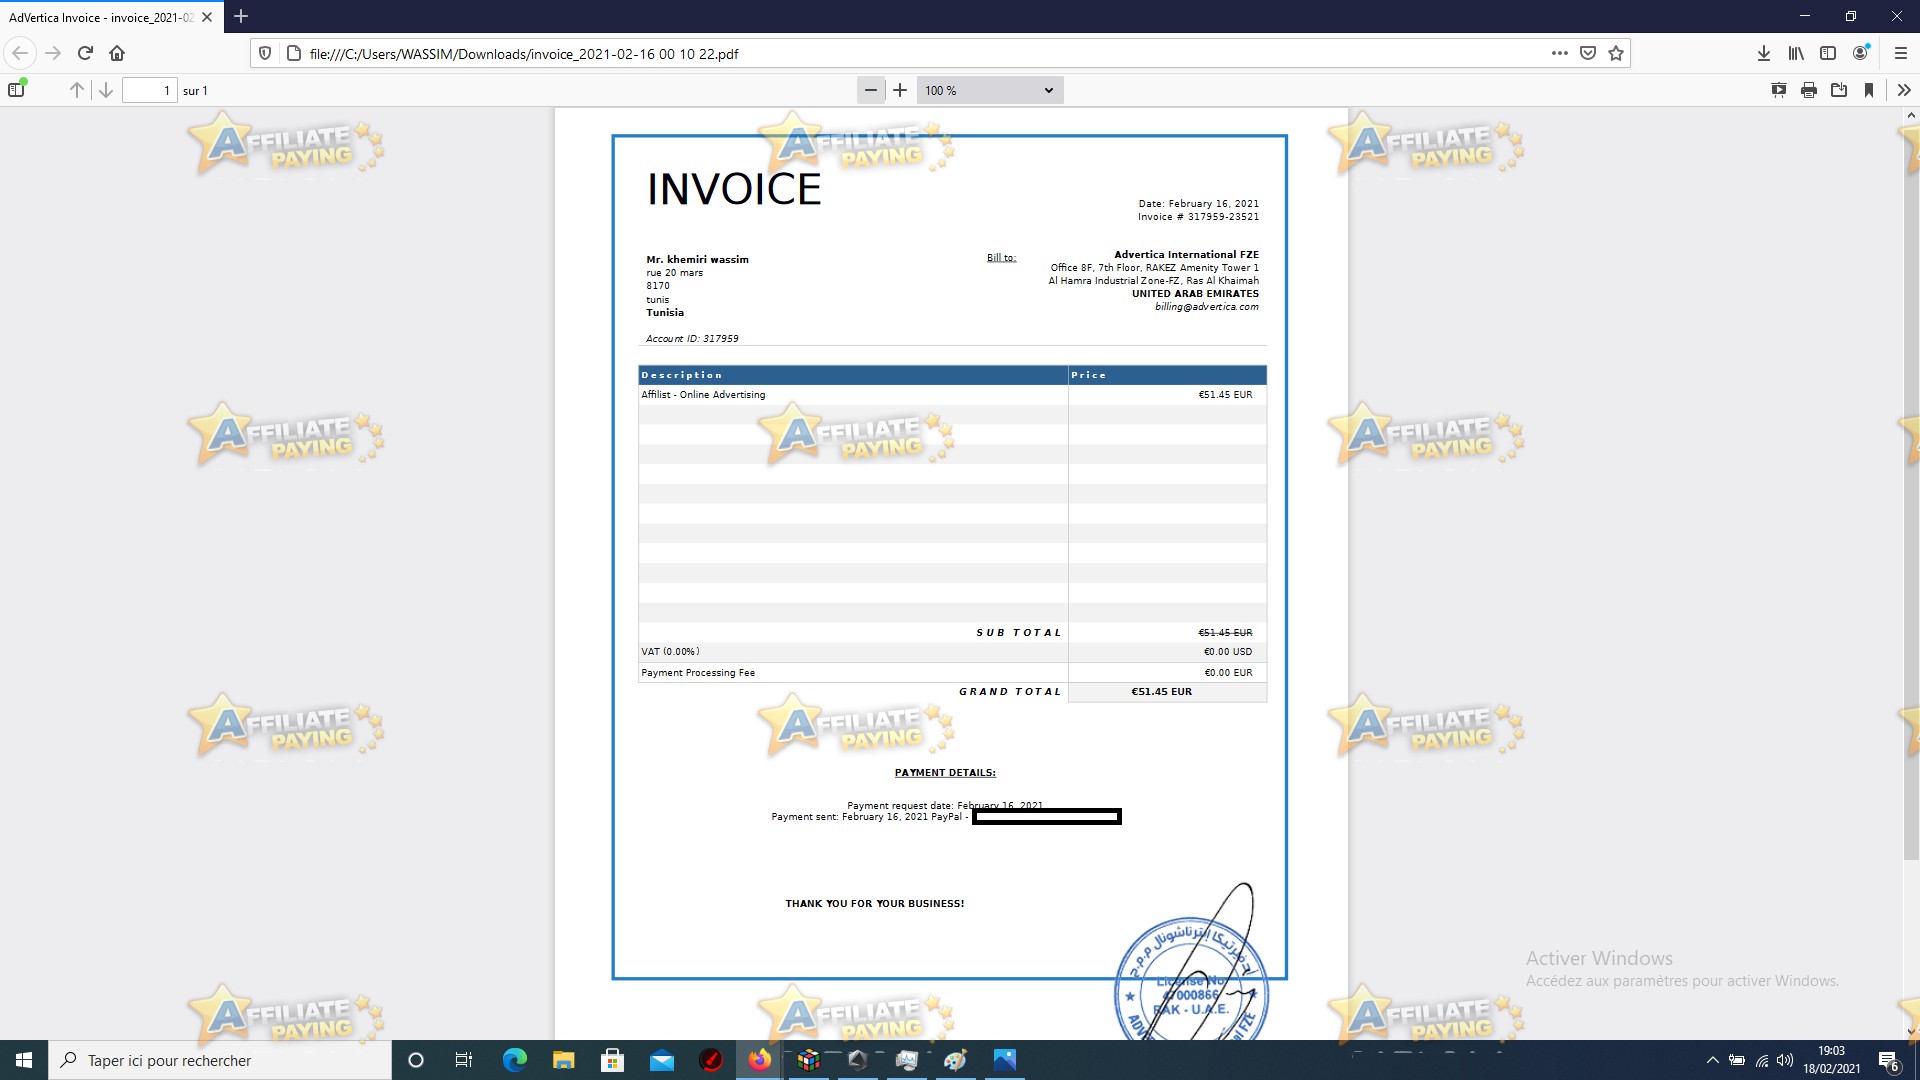The width and height of the screenshot is (1920, 1080).
Task: Go back to the previous page
Action: pos(20,53)
